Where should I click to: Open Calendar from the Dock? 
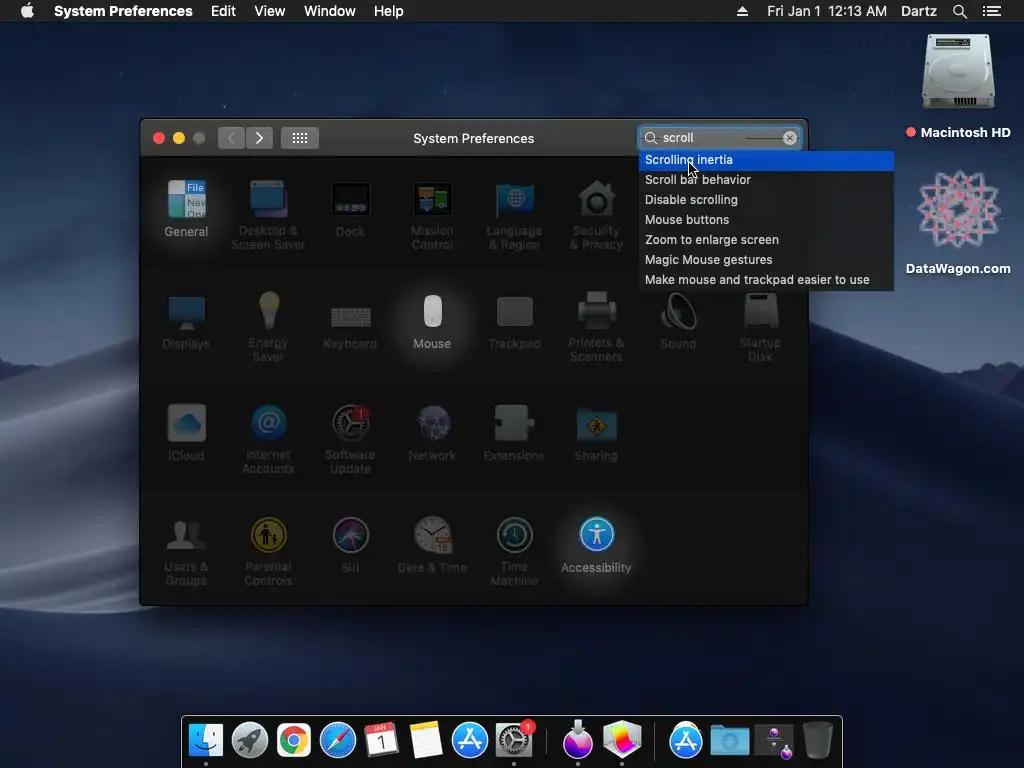pyautogui.click(x=381, y=740)
